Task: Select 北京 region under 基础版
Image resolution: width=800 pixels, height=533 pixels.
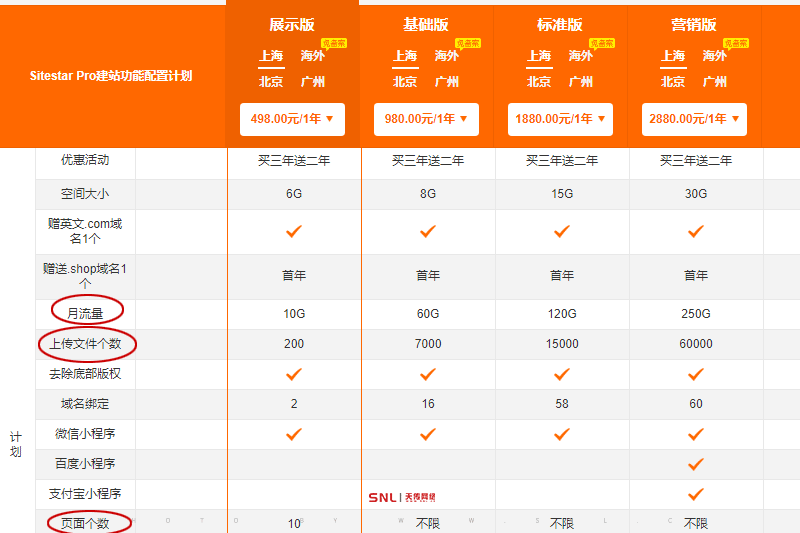Action: [x=405, y=82]
